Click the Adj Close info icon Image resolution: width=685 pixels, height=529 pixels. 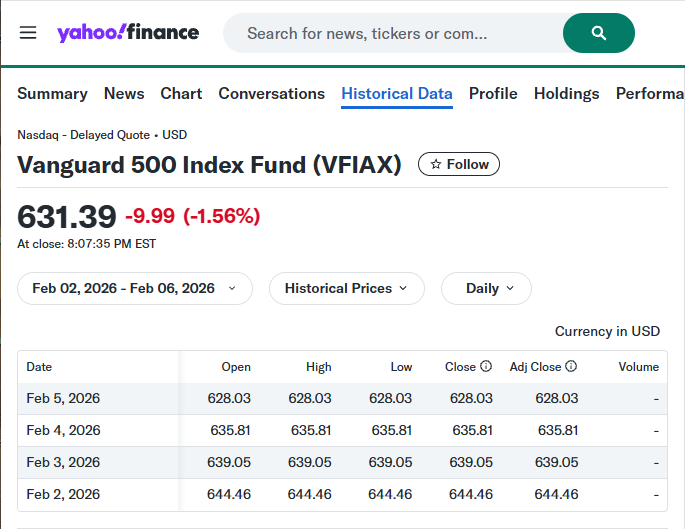[571, 366]
